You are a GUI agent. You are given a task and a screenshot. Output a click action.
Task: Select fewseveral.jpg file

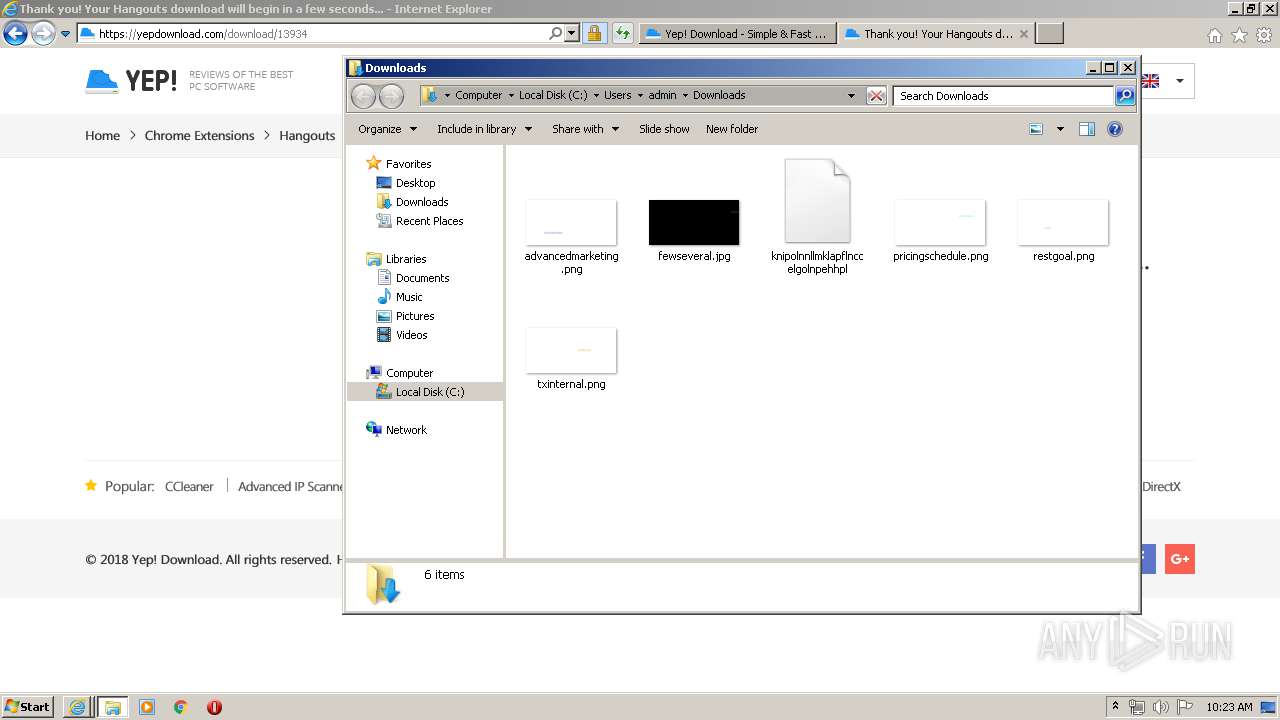(x=694, y=222)
